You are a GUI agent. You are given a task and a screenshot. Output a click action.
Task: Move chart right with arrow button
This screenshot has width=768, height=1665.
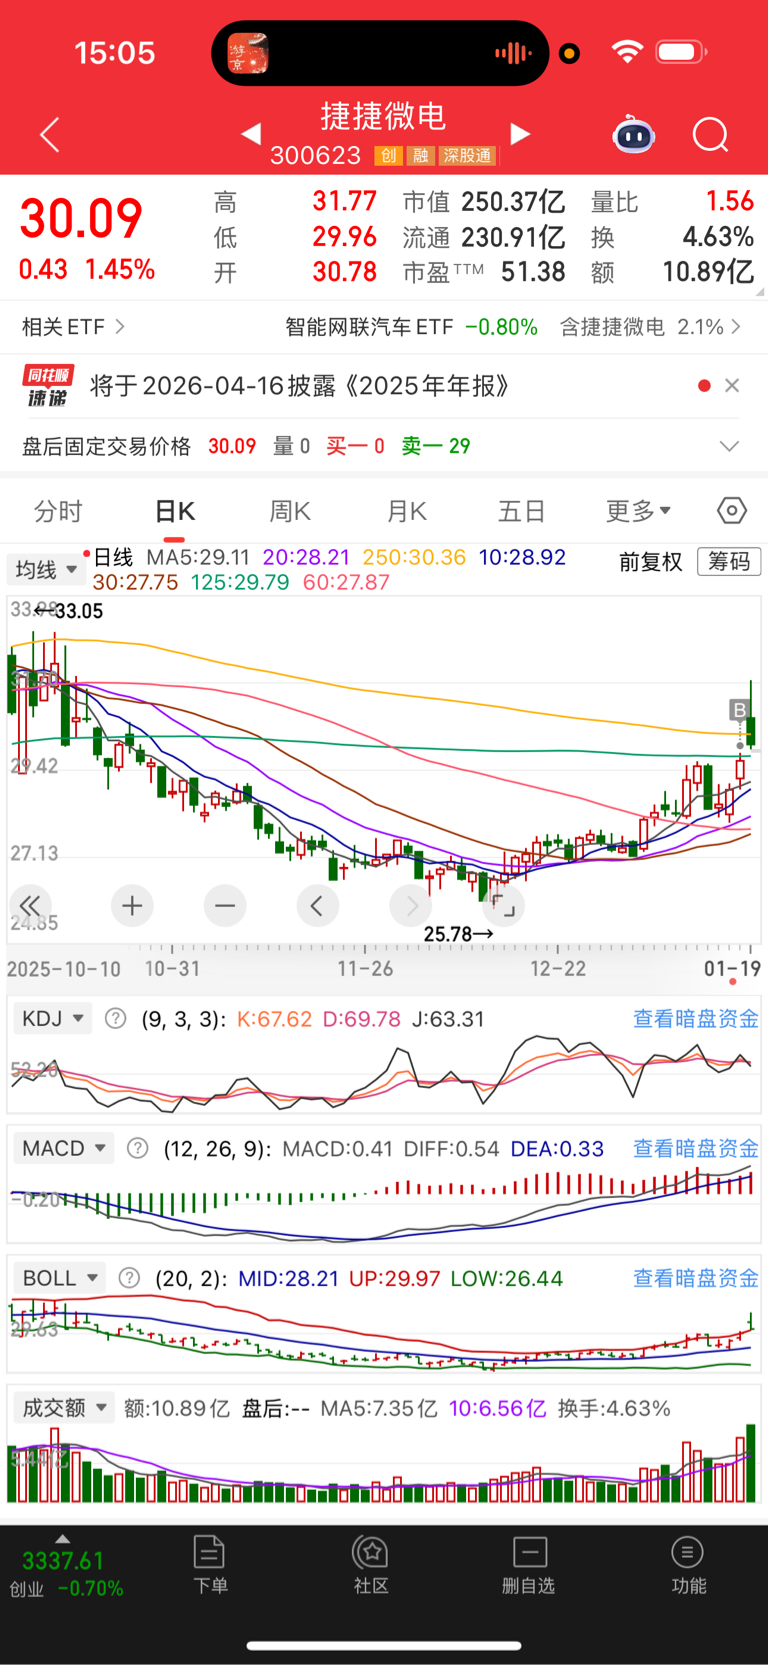(411, 906)
